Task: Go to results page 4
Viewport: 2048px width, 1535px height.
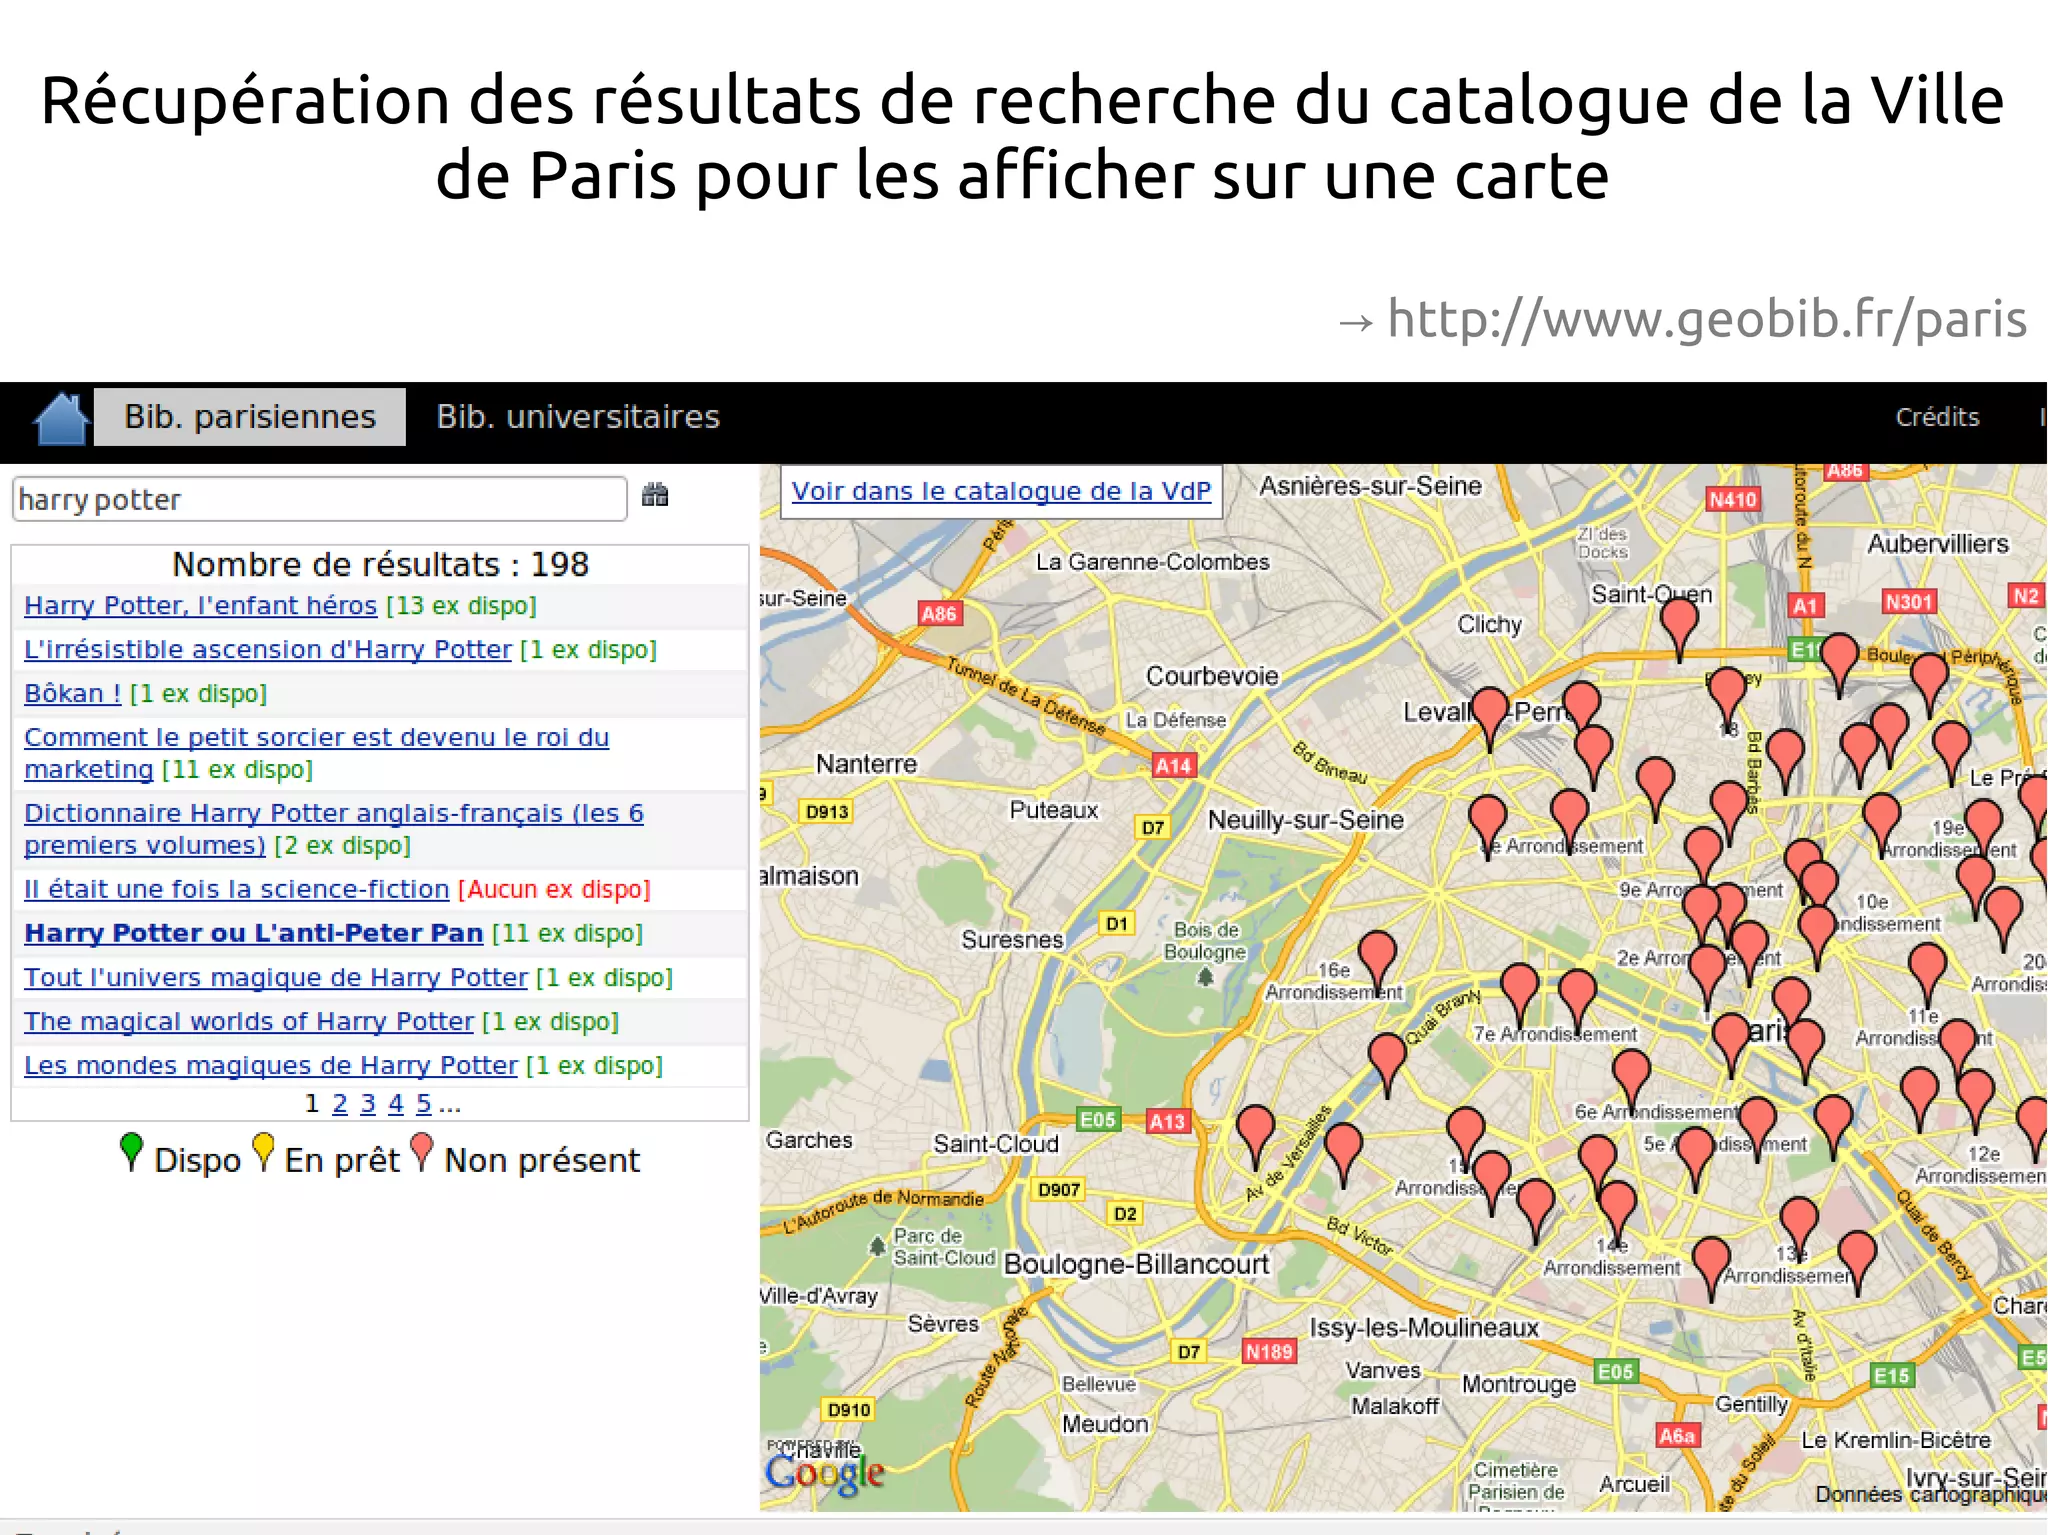Action: [396, 1103]
